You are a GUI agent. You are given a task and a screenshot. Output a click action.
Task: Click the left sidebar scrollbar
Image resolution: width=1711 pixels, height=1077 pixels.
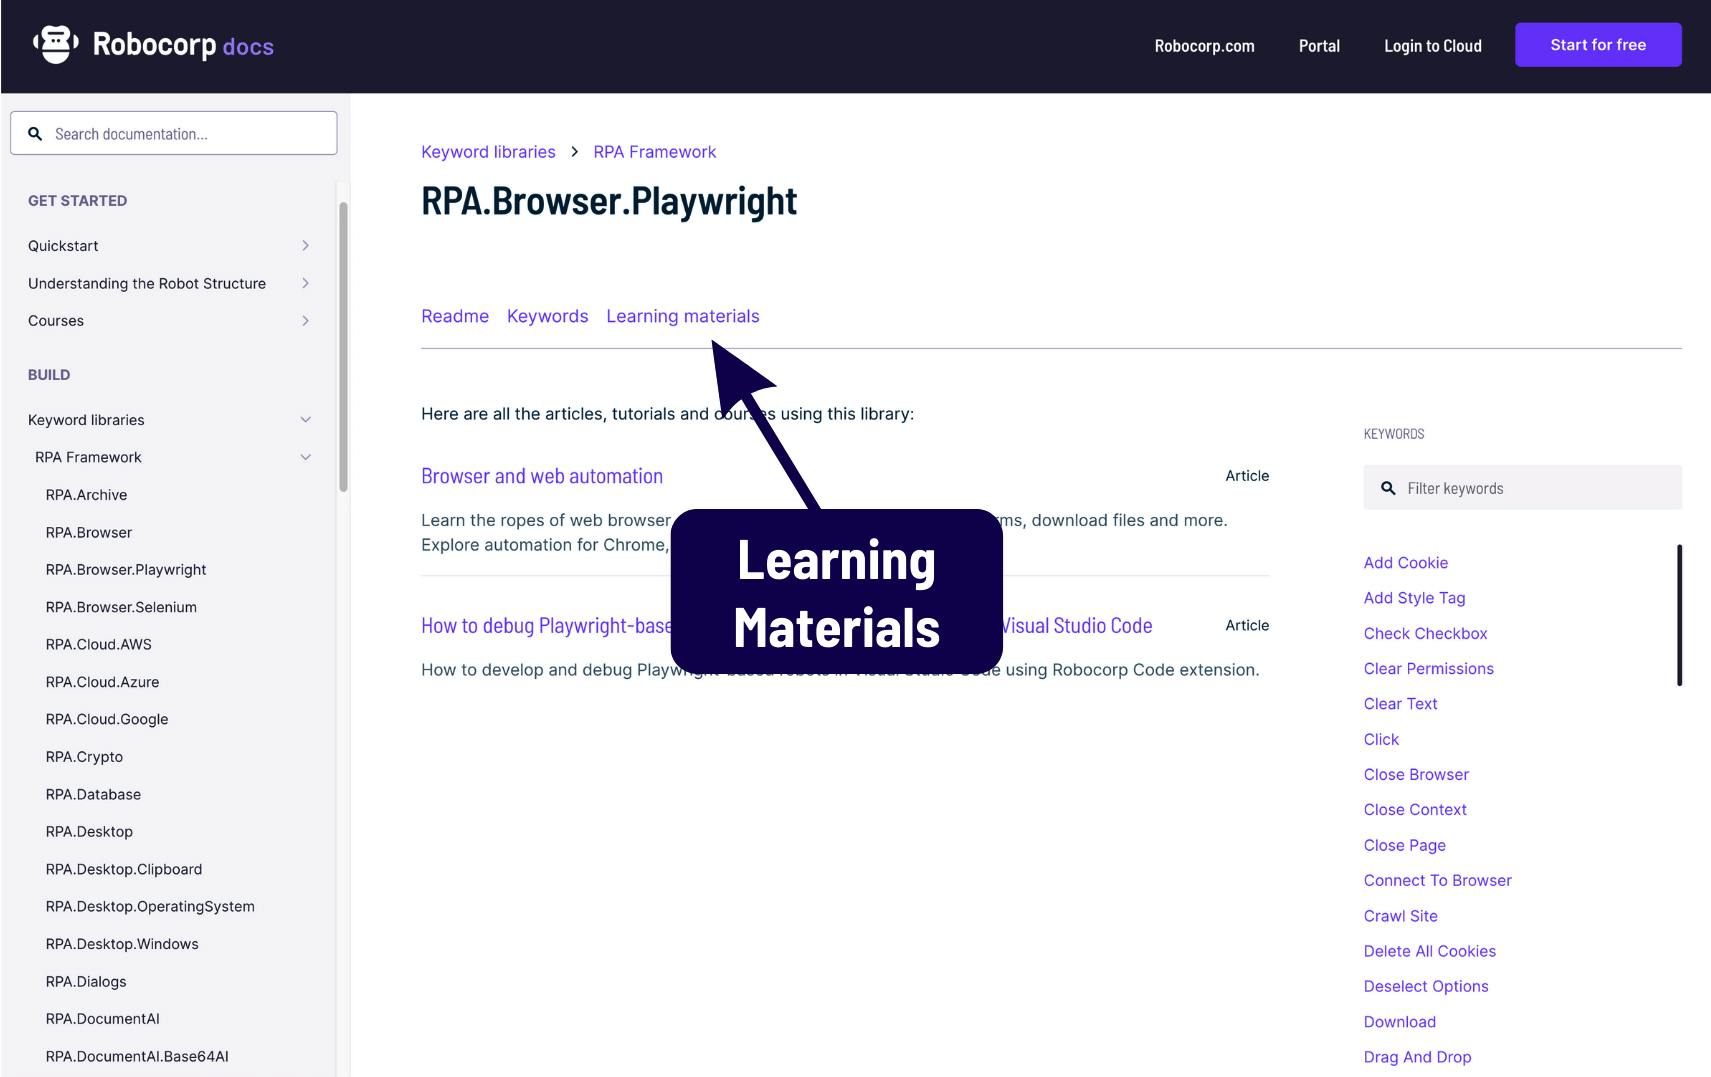tap(343, 347)
